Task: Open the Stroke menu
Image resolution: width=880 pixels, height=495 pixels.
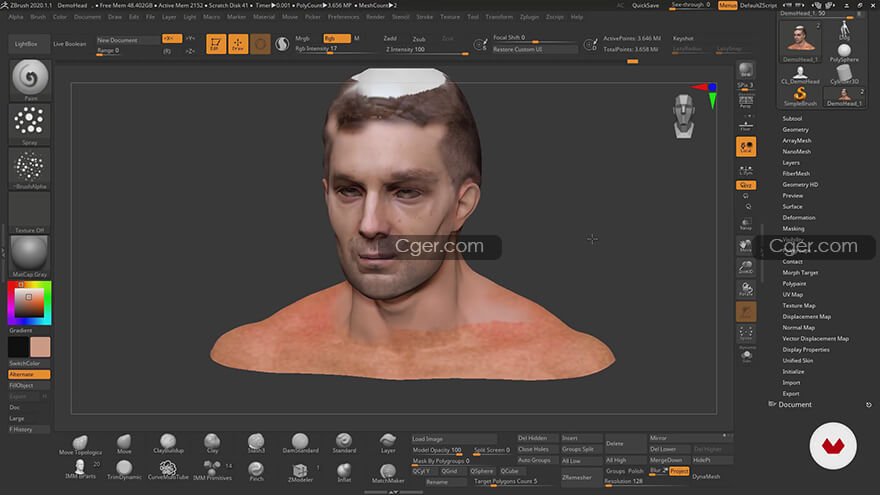Action: [x=424, y=17]
